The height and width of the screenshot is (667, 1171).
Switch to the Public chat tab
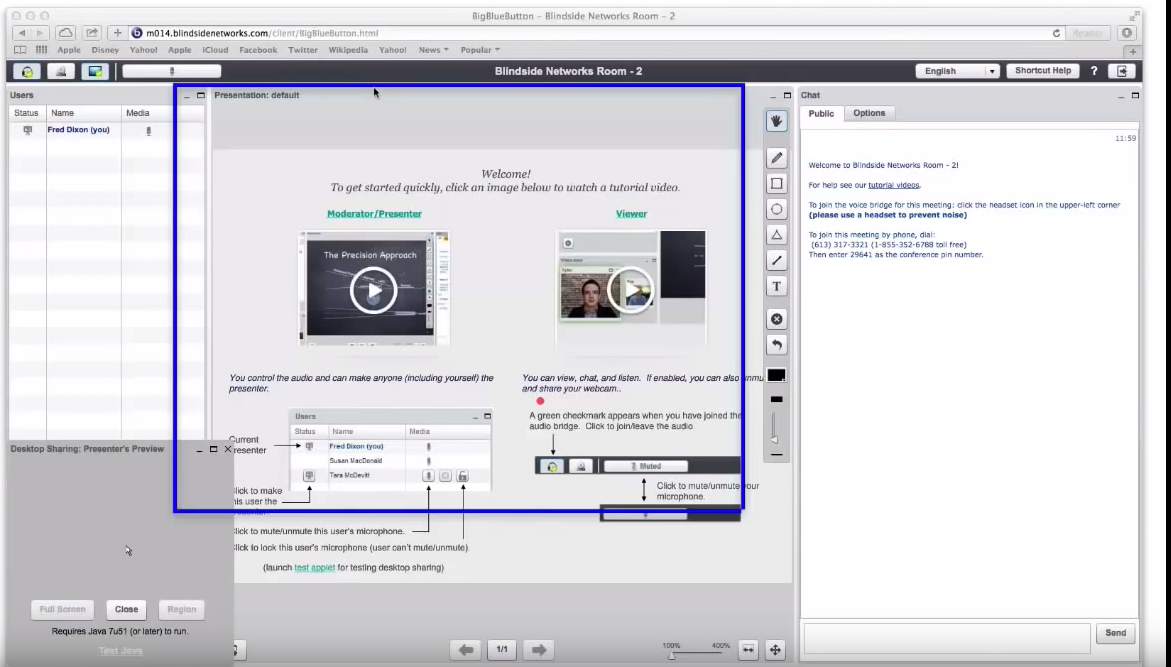tap(821, 114)
